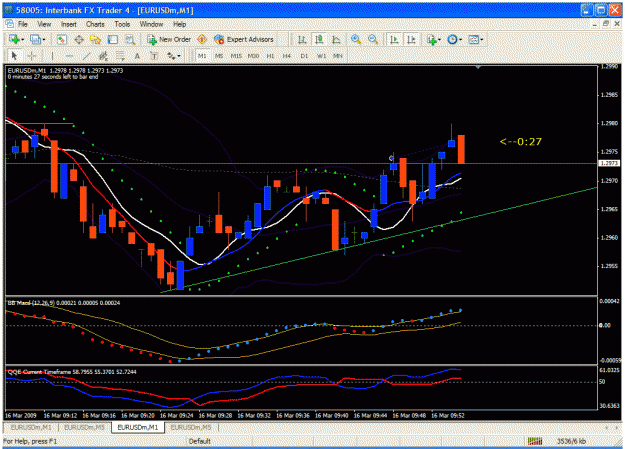Click the yellow <--0:27 countdown label

click(521, 142)
